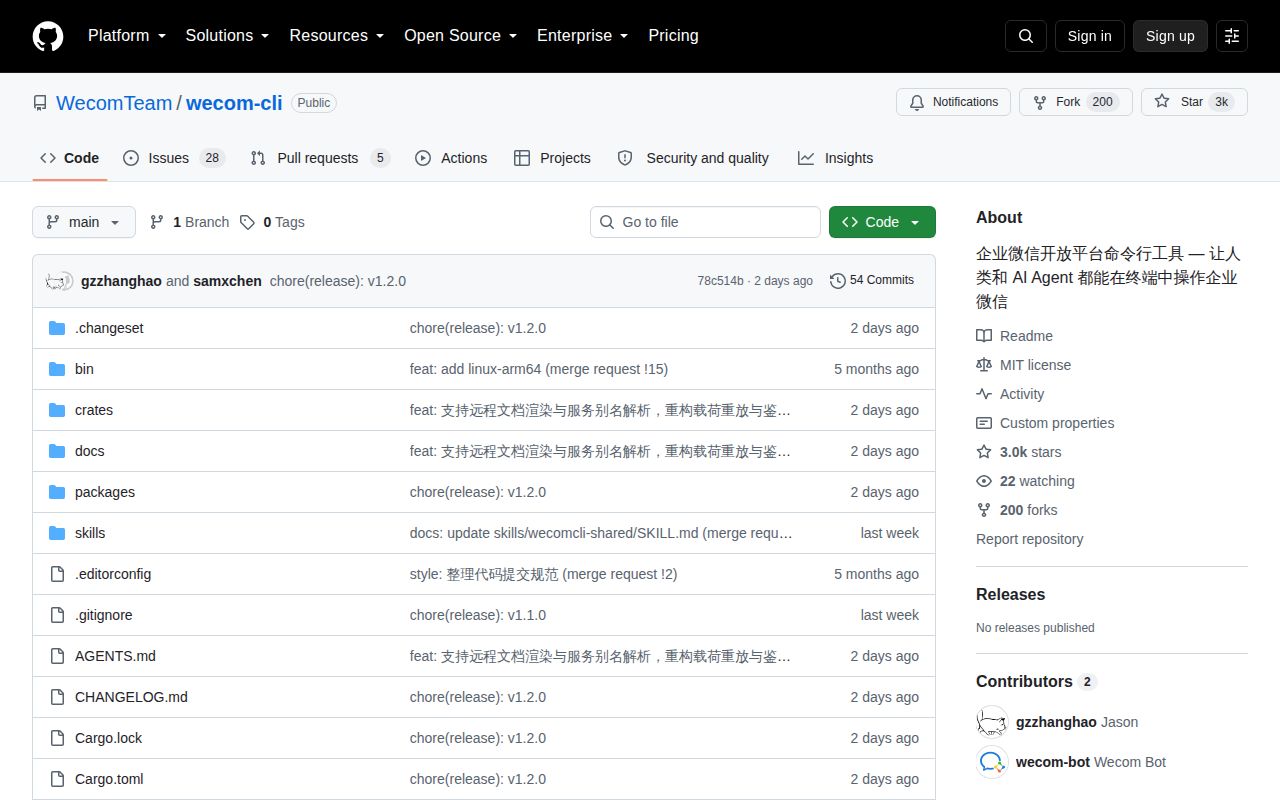
Task: Select the Code tab
Action: (70, 158)
